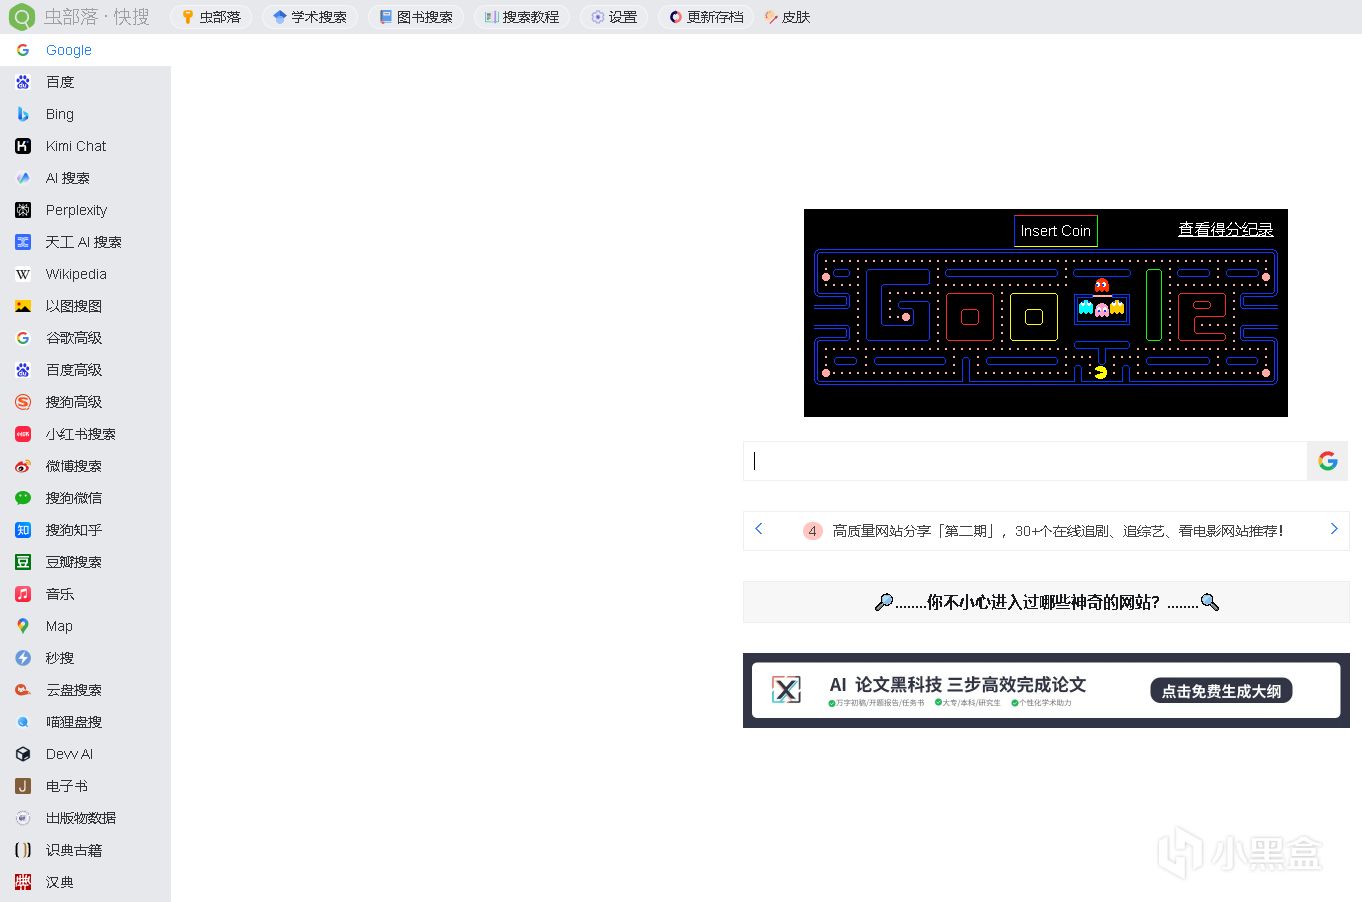Click the 云盘搜索 icon in the sidebar
This screenshot has width=1362, height=902.
coord(23,690)
